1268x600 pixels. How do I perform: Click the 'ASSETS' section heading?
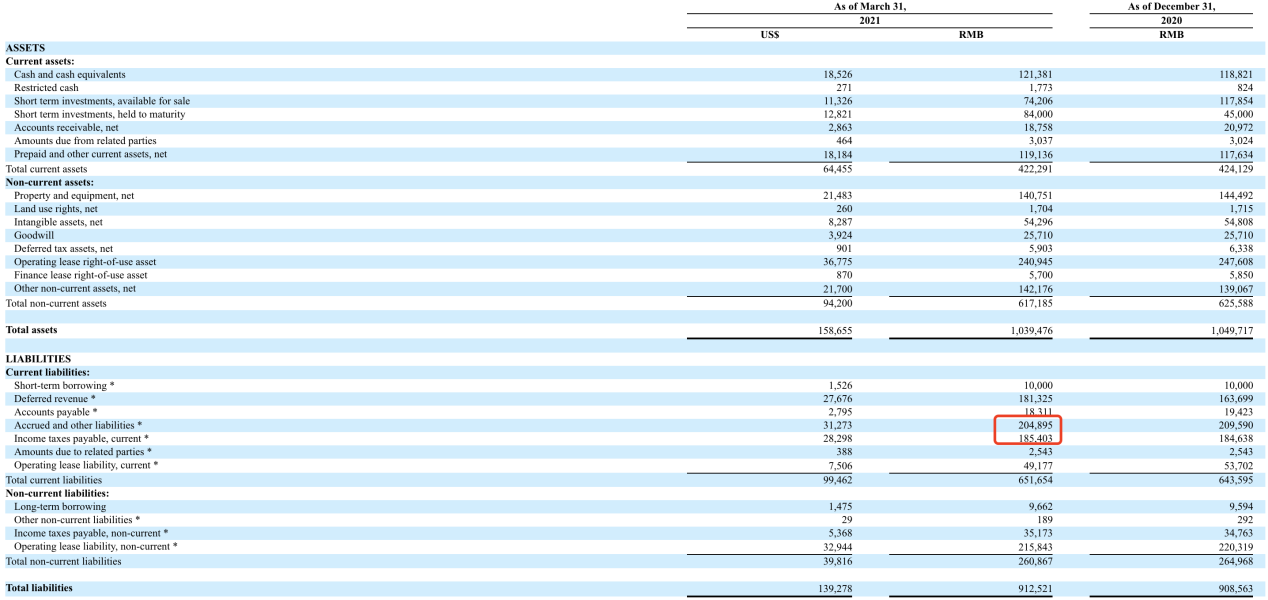click(25, 47)
